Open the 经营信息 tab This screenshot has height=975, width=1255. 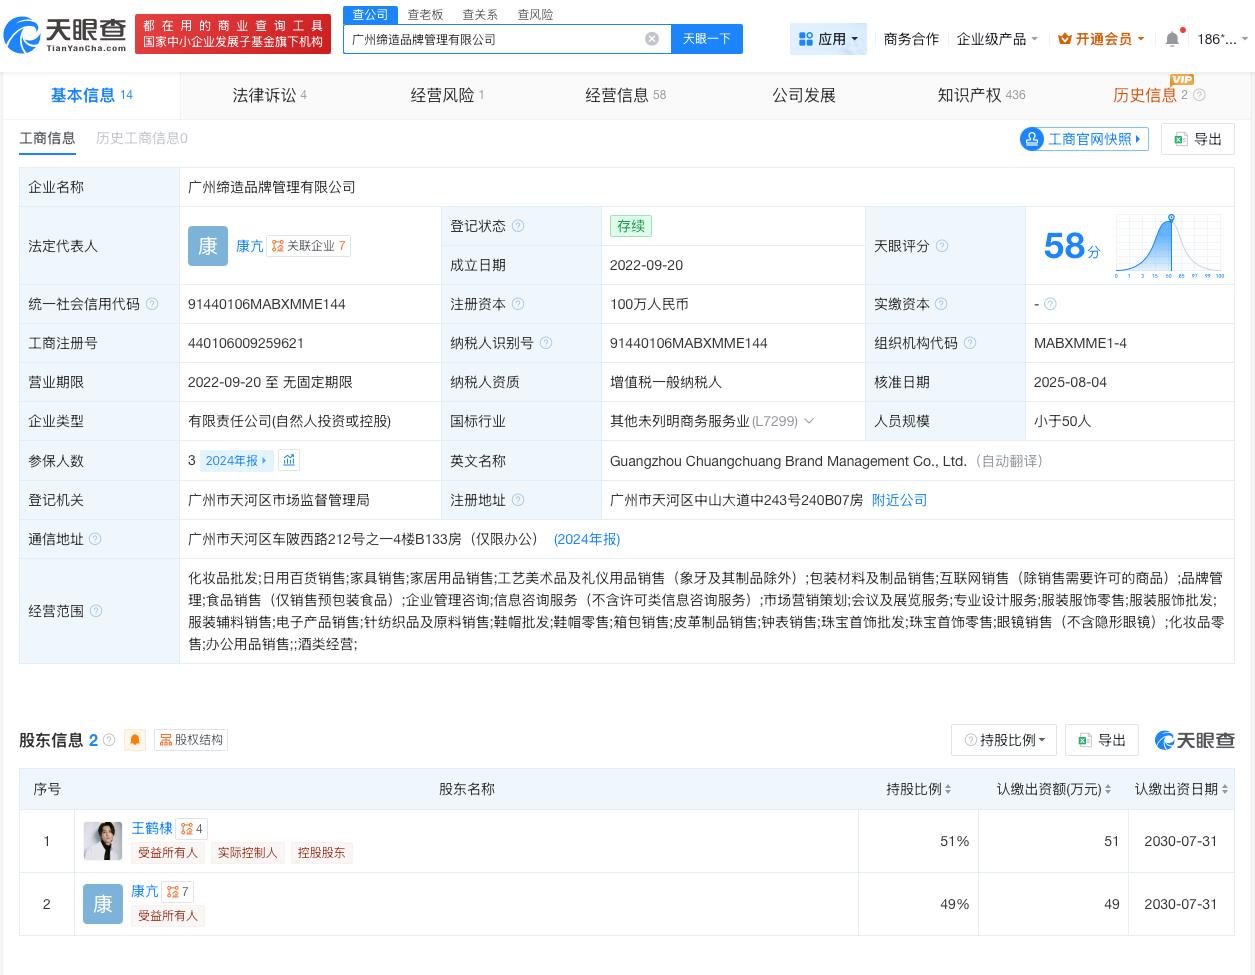(625, 95)
